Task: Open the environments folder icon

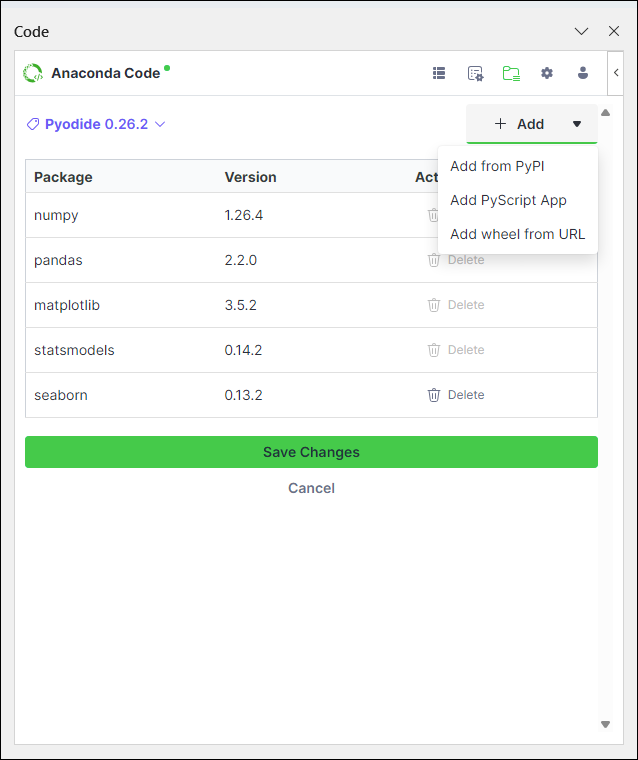Action: pyautogui.click(x=511, y=73)
